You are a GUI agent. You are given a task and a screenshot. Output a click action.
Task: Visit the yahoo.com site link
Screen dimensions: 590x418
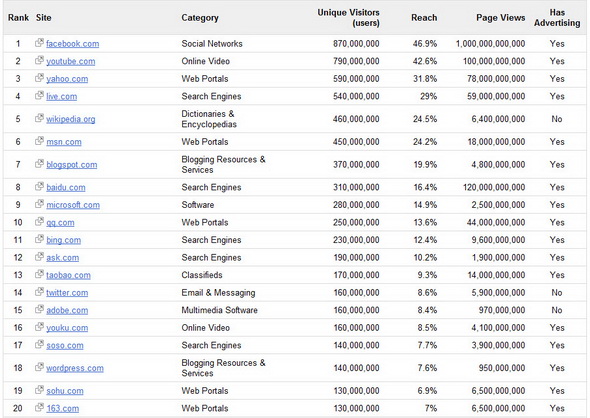[x=67, y=79]
